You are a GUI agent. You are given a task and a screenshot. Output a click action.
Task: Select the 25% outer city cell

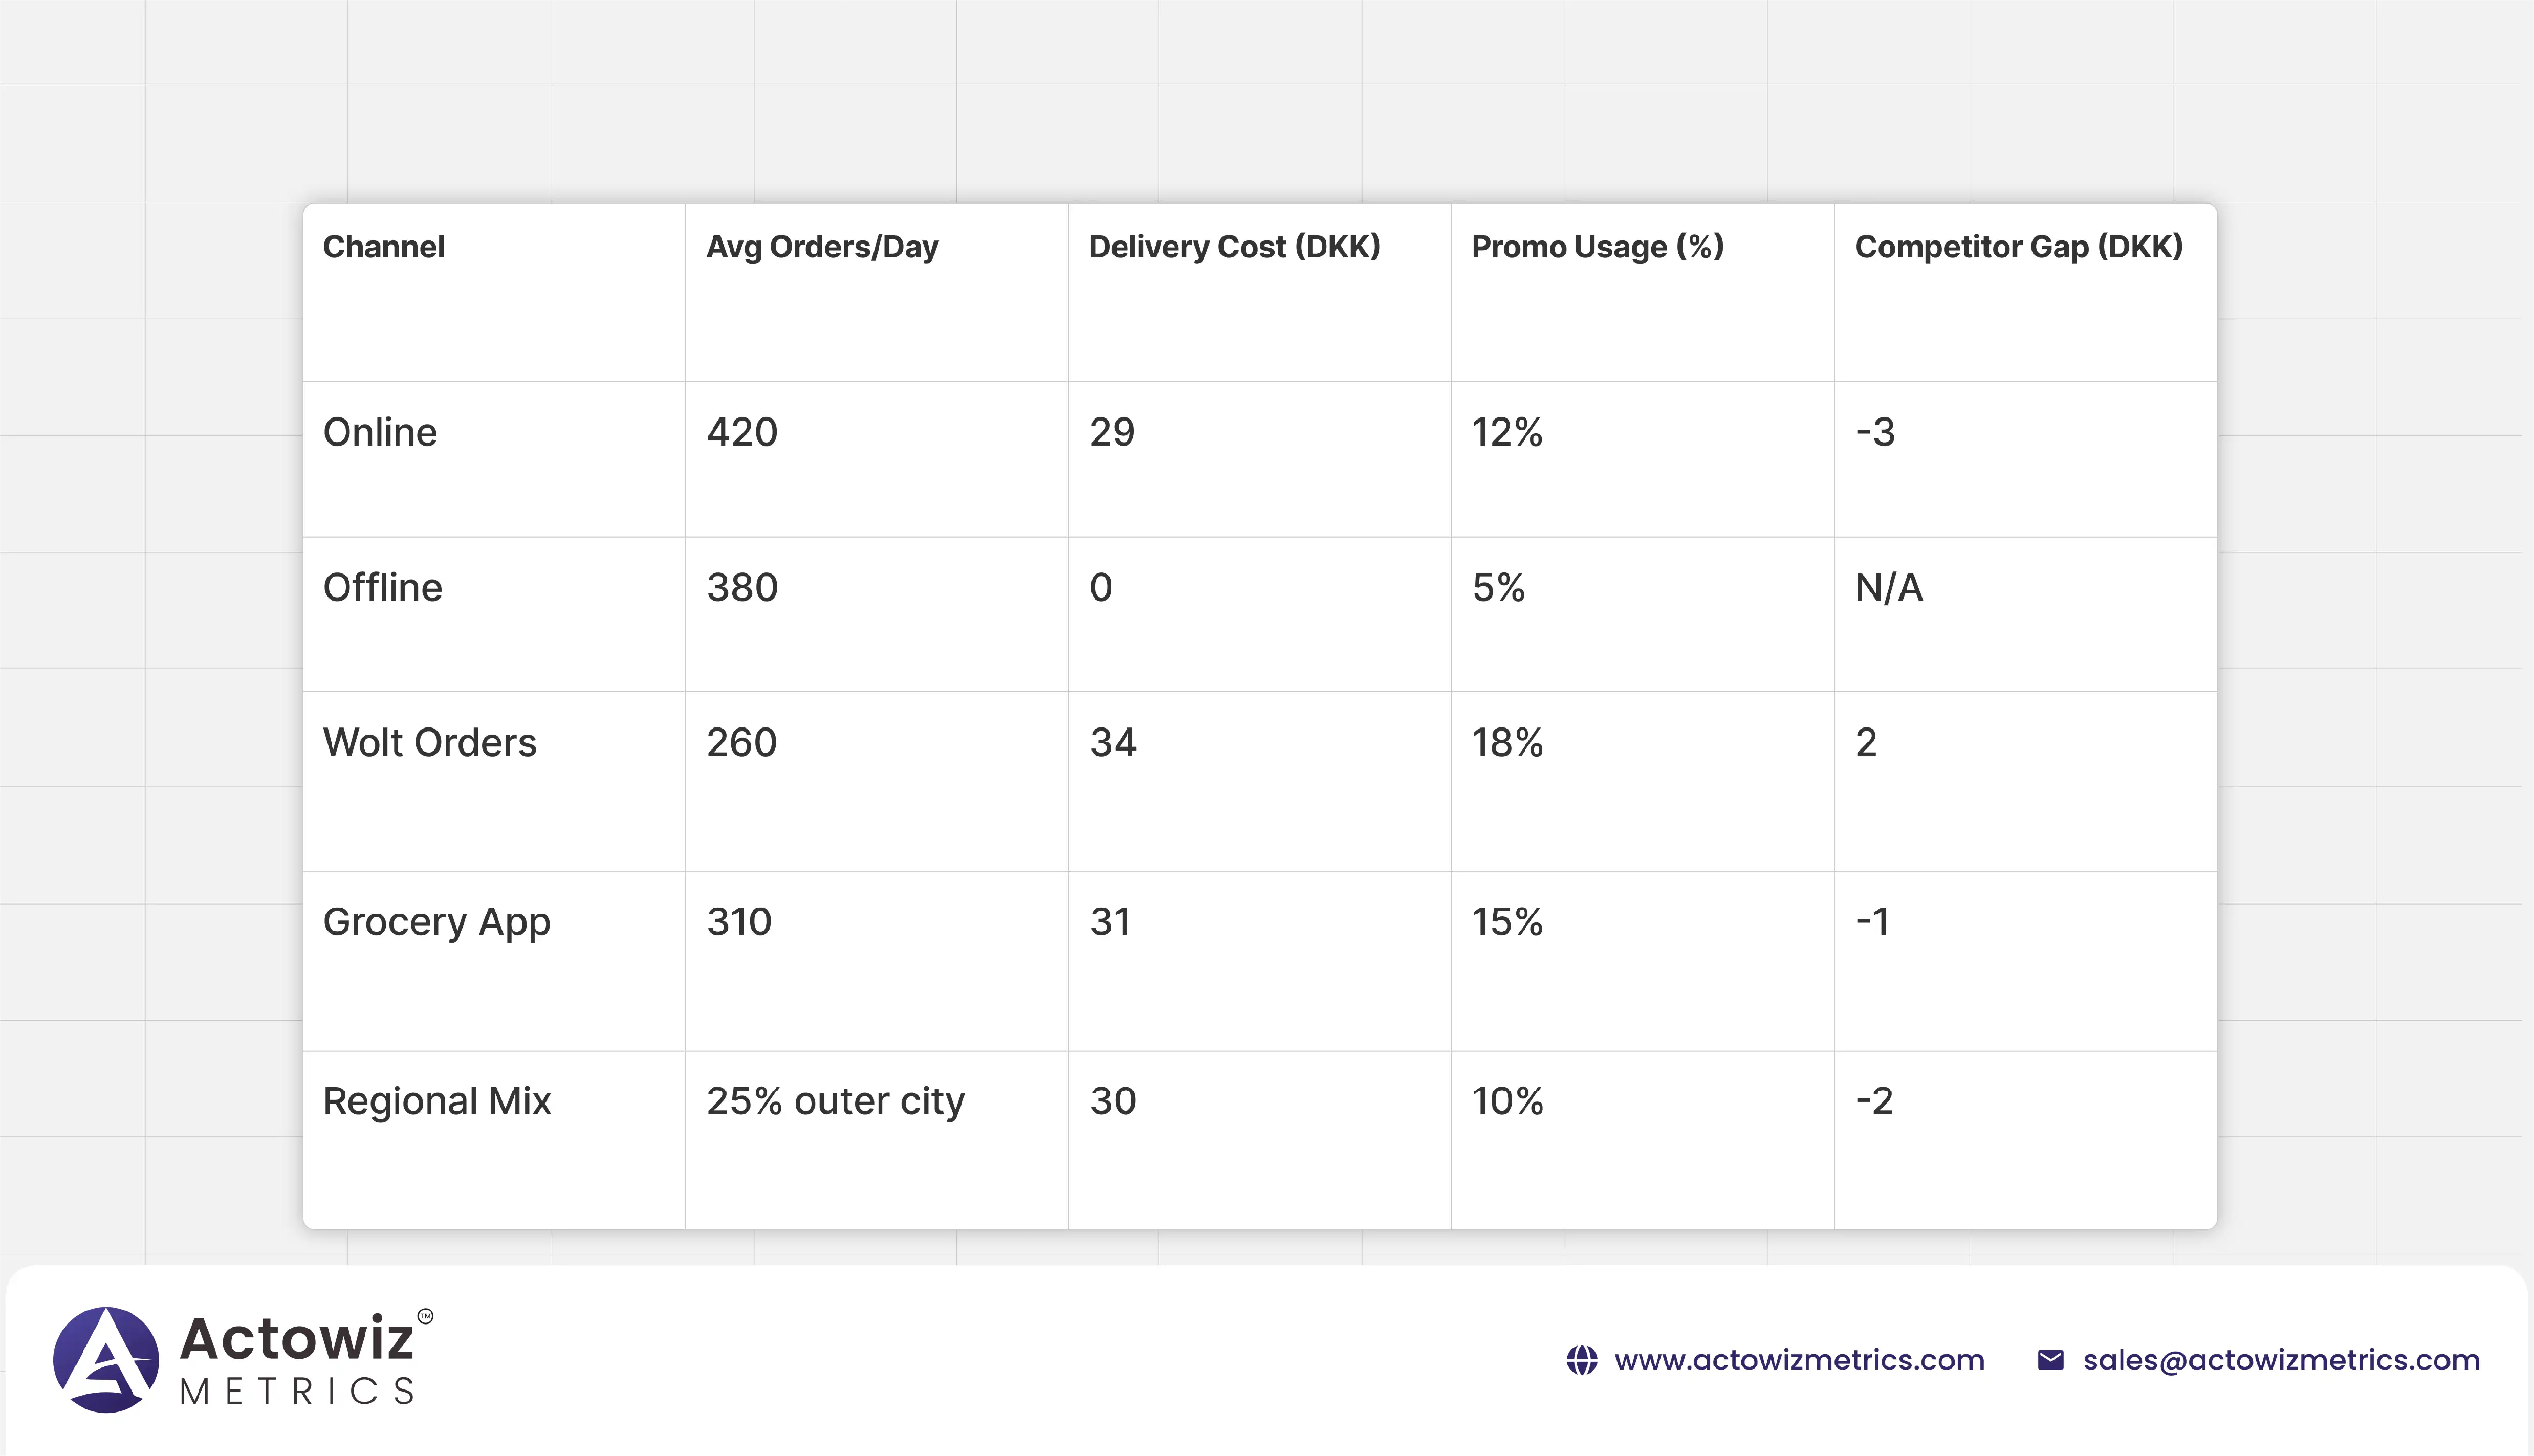835,1101
